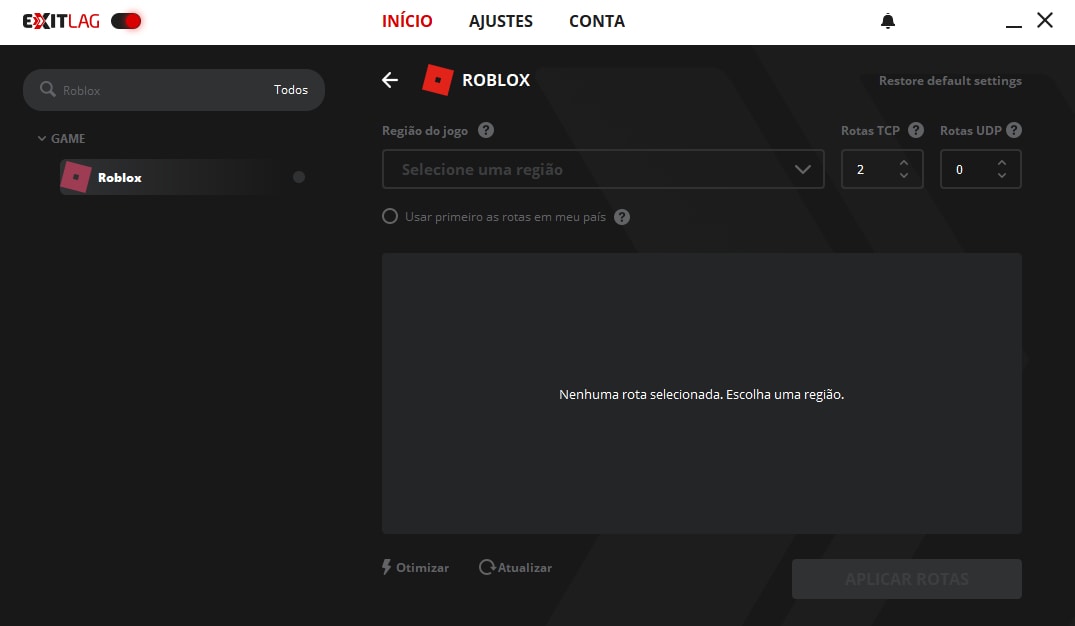Enable Usar primeiro as rotas em meu país
The image size is (1075, 626).
tap(390, 216)
